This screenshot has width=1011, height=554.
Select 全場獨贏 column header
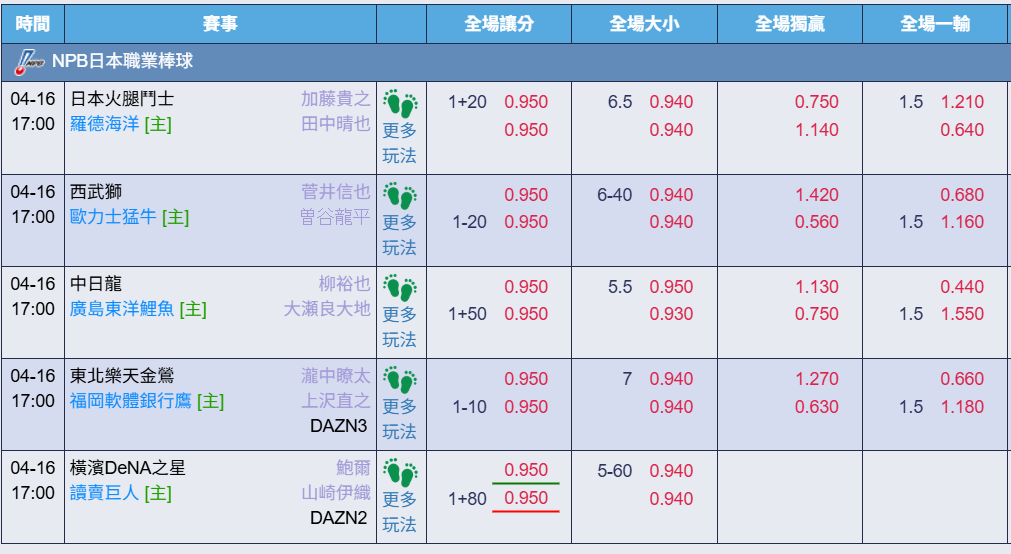pyautogui.click(x=790, y=24)
